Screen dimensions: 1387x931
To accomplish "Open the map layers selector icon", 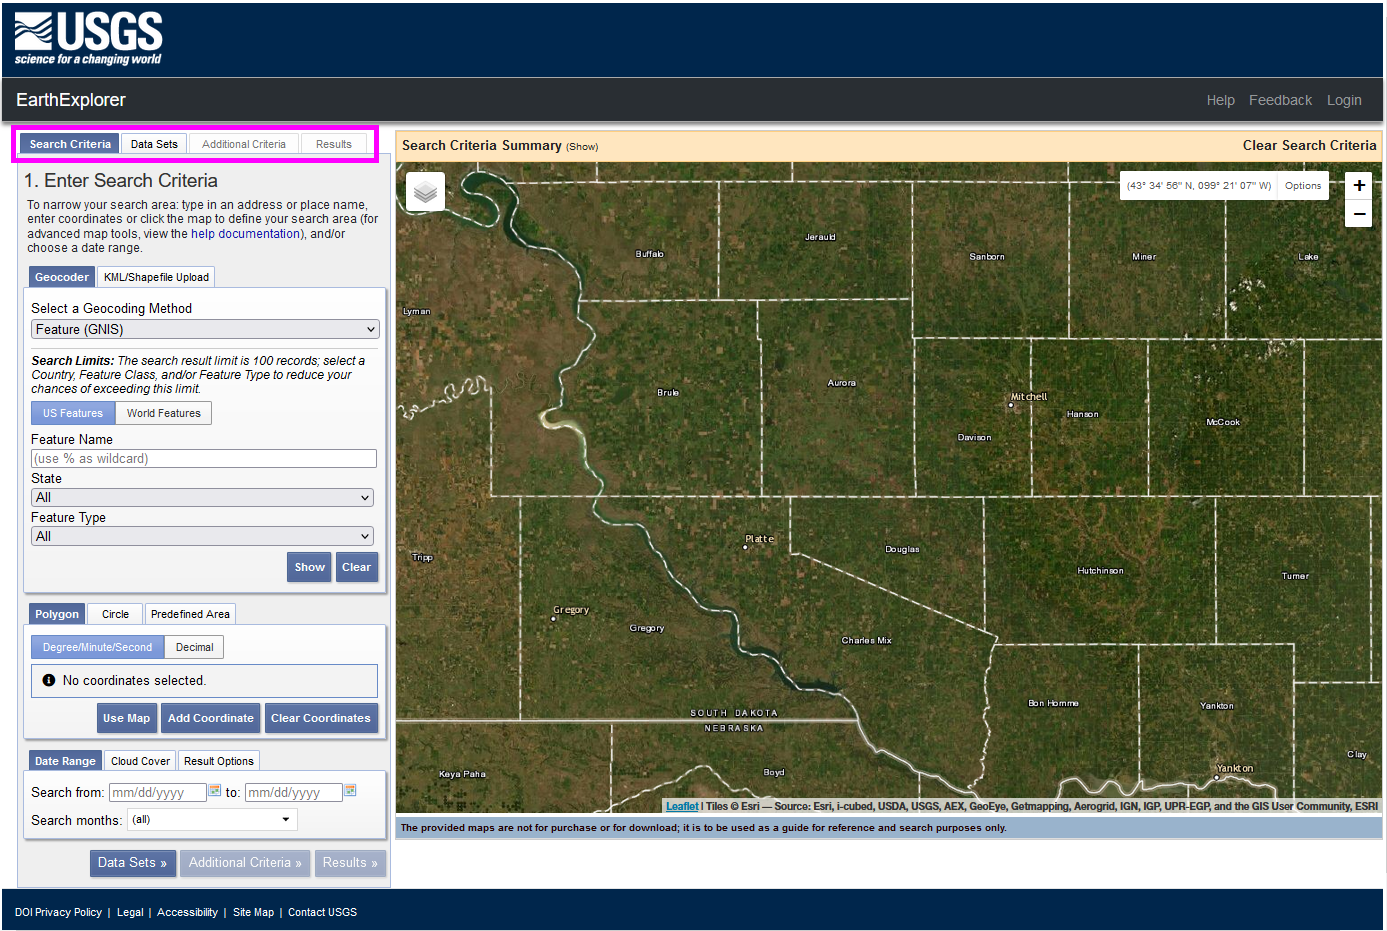I will [424, 191].
